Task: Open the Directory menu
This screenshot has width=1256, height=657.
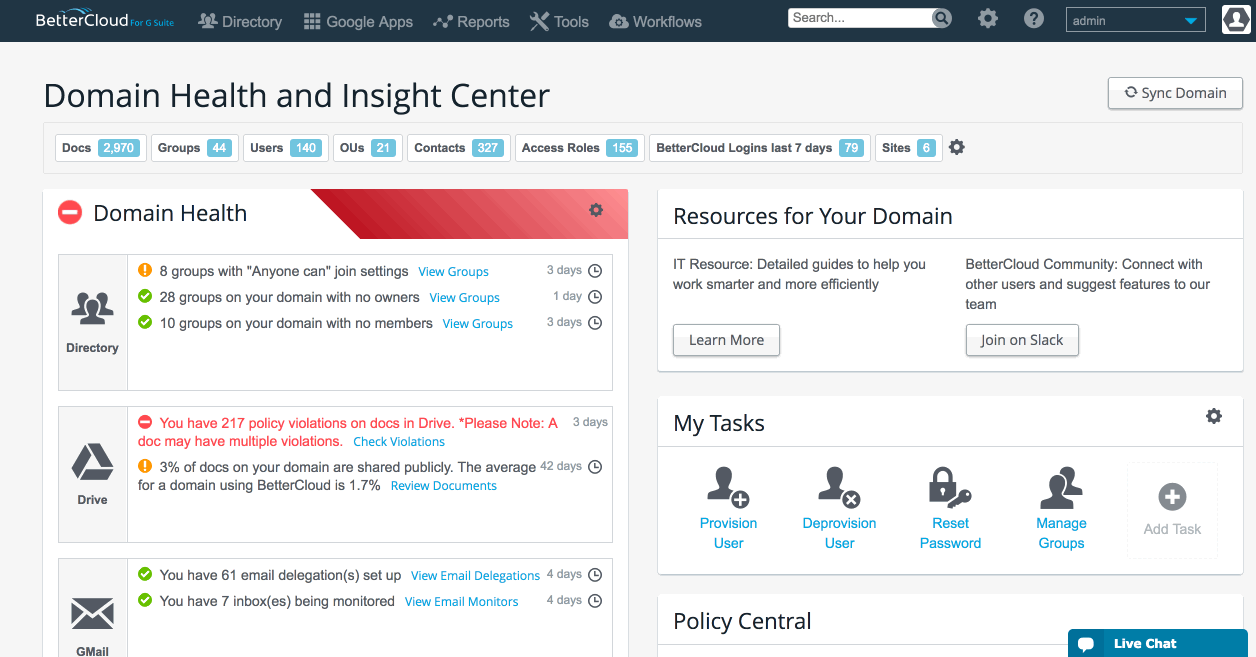Action: pos(240,21)
